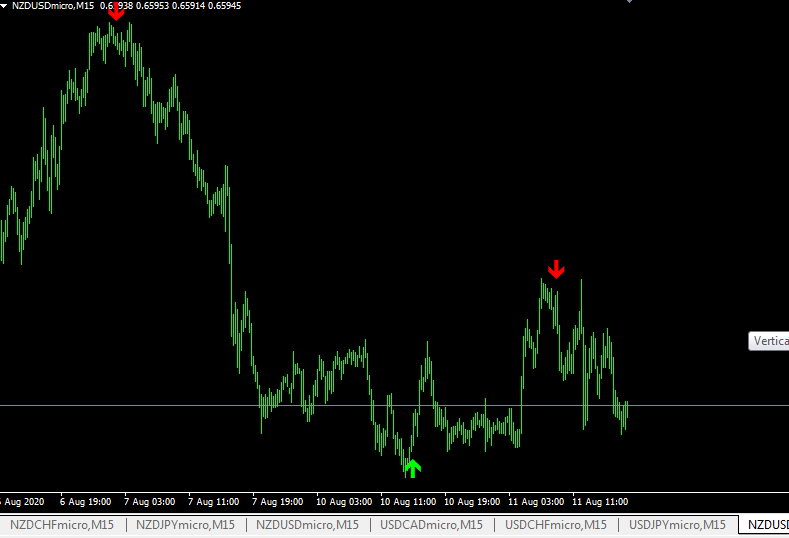Screen dimensions: 789x538
Task: Click the red down arrow near 11 Aug
Action: (556, 269)
